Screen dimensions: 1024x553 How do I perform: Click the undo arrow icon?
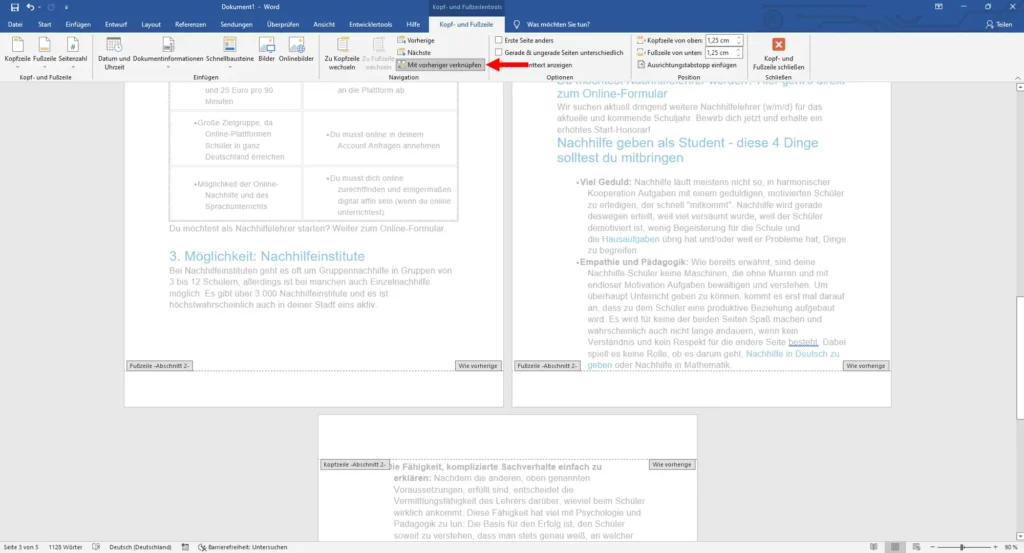[x=30, y=7]
